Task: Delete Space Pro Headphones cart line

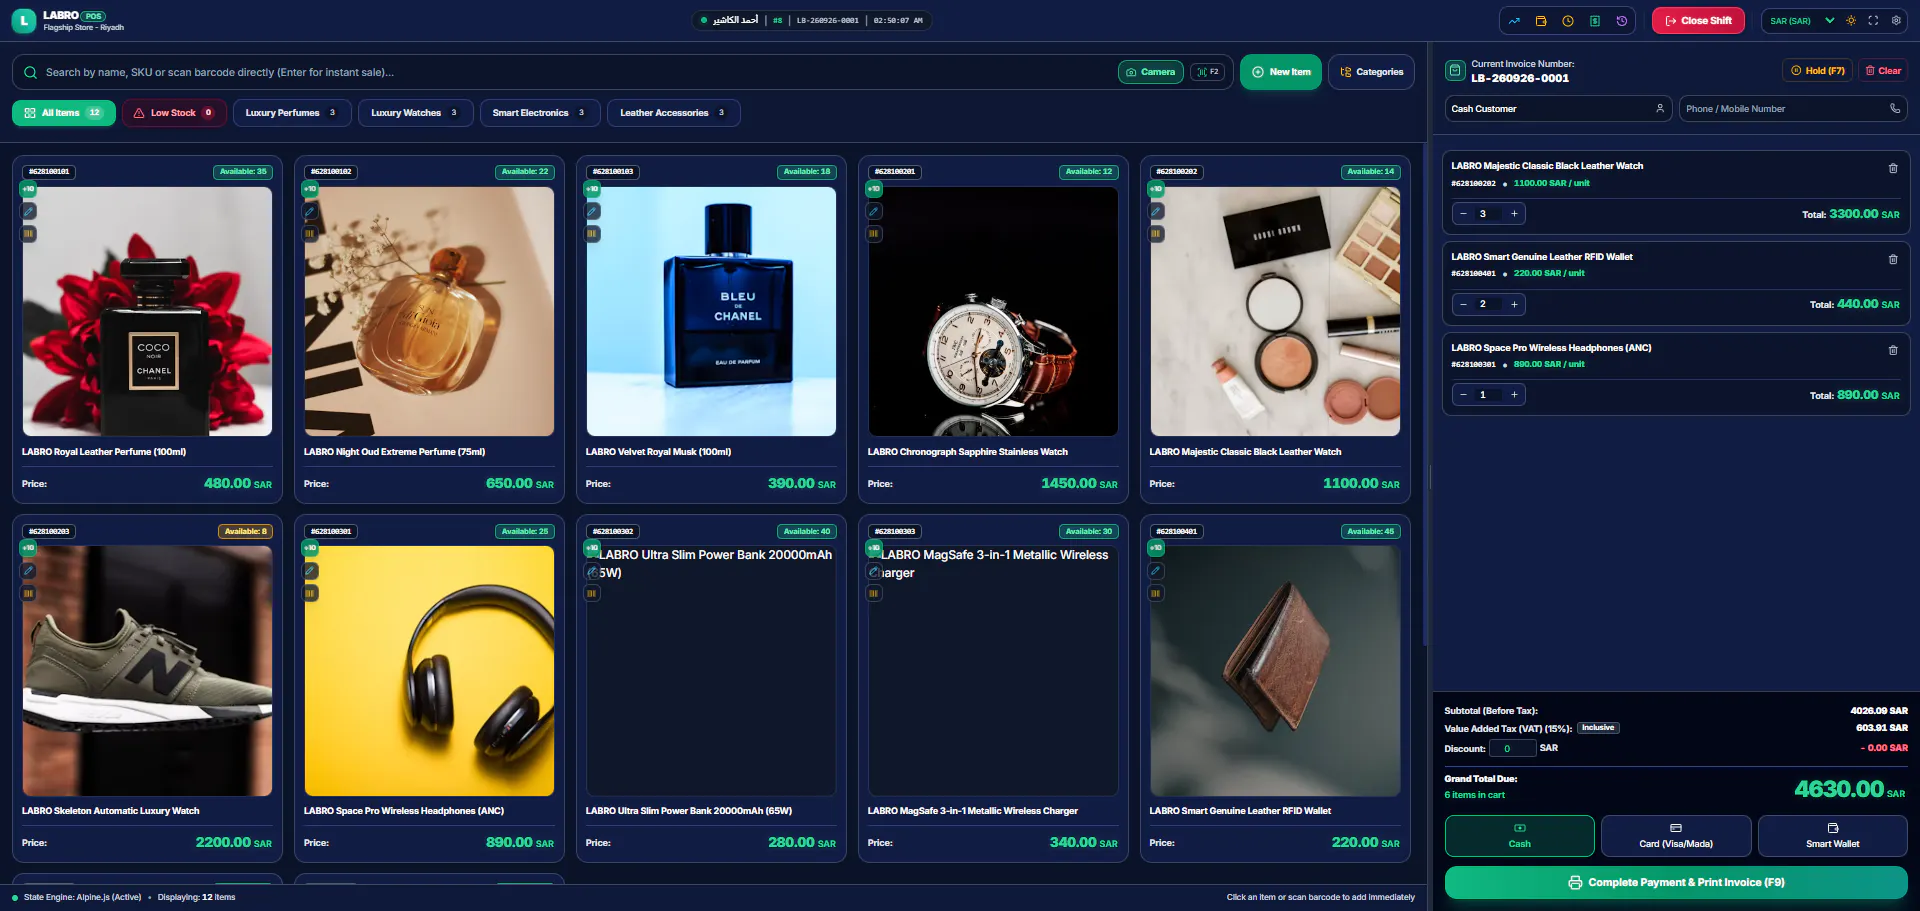Action: (x=1893, y=350)
